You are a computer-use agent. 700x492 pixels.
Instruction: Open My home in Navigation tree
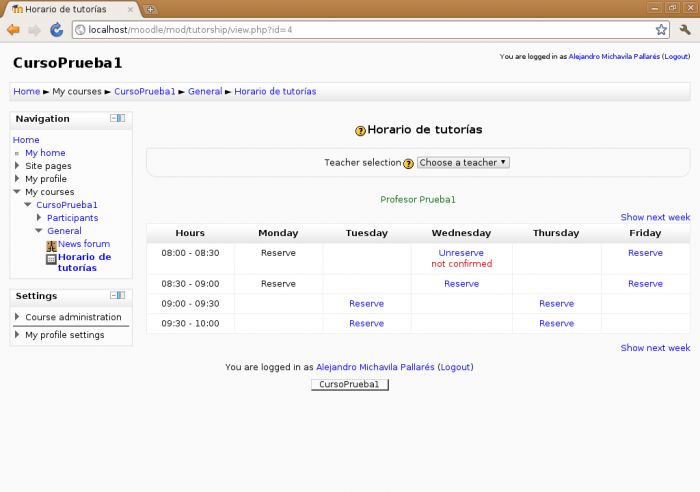point(45,153)
